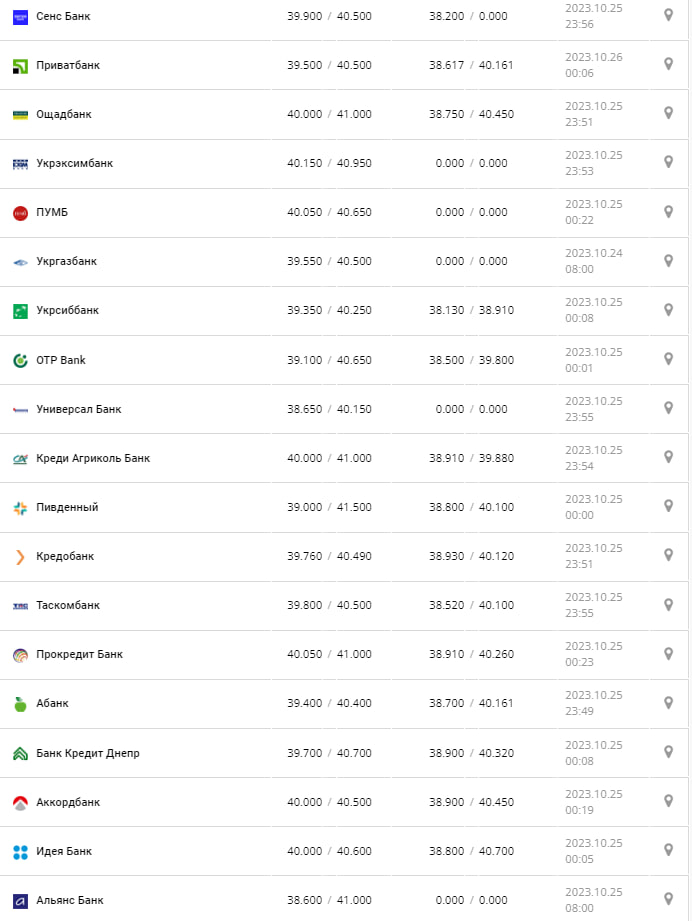Image resolution: width=692 pixels, height=921 pixels.
Task: Click the Приватбанк logo icon
Action: point(20,66)
